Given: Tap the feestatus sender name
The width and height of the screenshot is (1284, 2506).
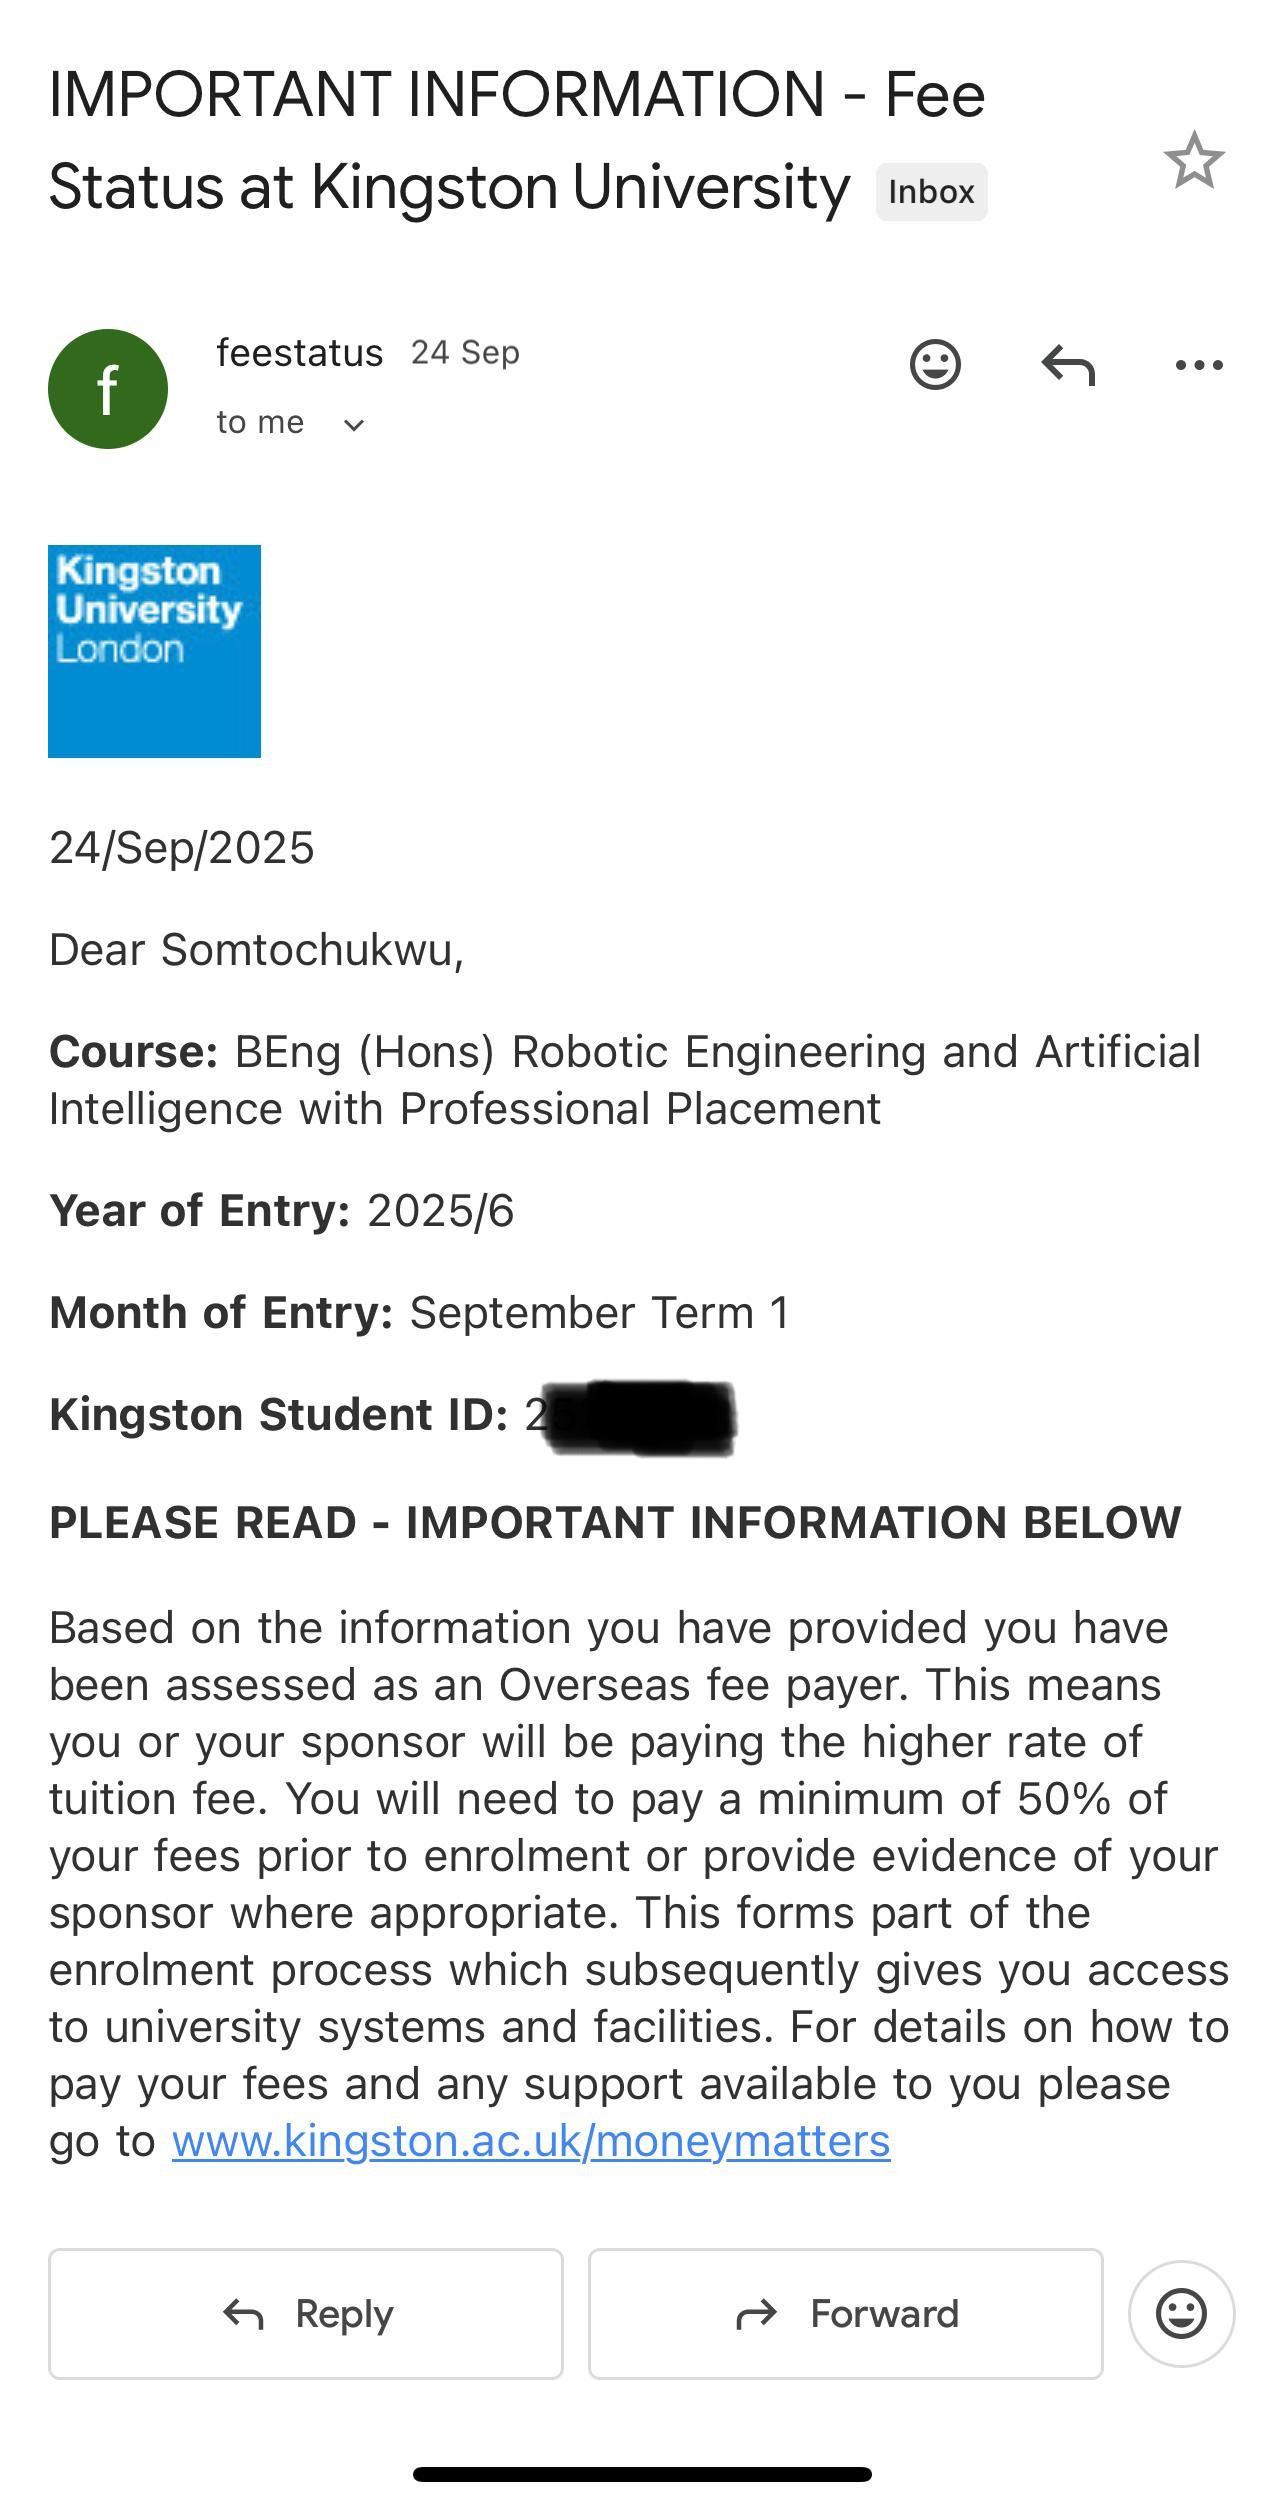Looking at the screenshot, I should coord(299,353).
